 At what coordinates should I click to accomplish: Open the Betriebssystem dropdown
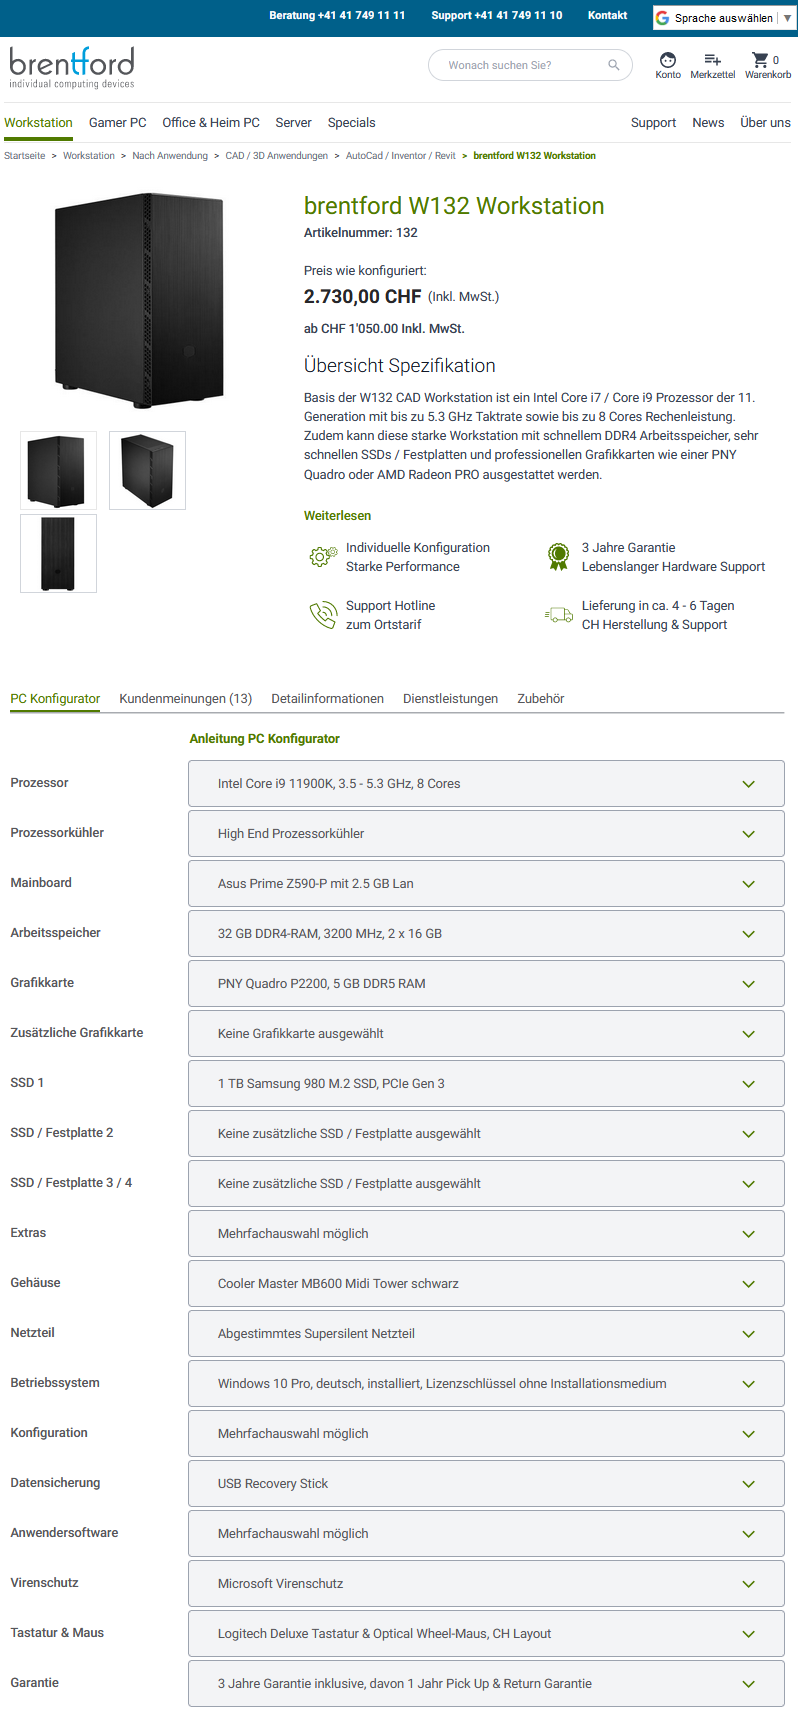pyautogui.click(x=486, y=1384)
